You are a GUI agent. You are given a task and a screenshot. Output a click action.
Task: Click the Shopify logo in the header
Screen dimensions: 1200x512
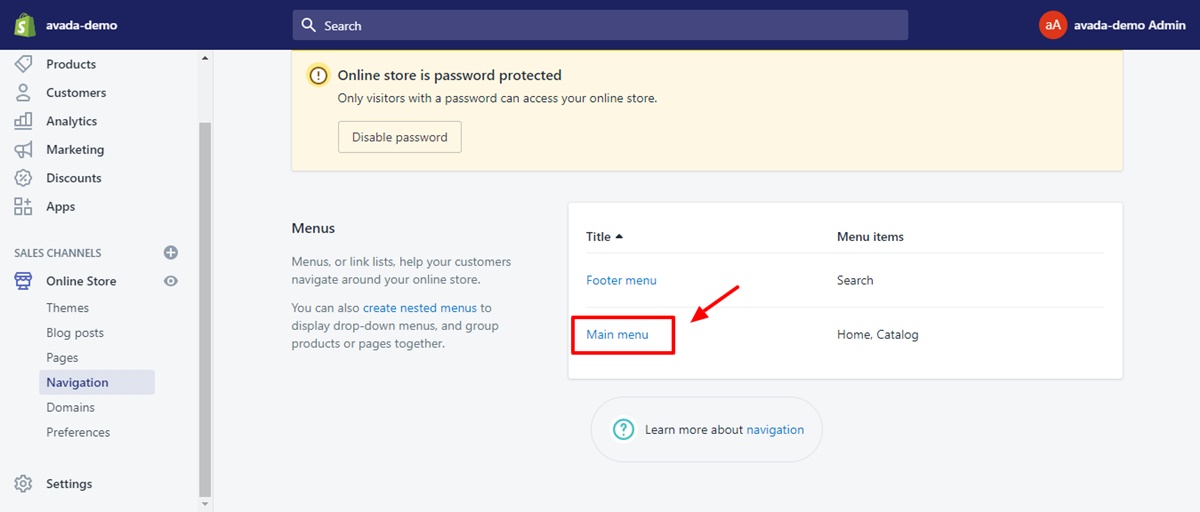tap(23, 25)
